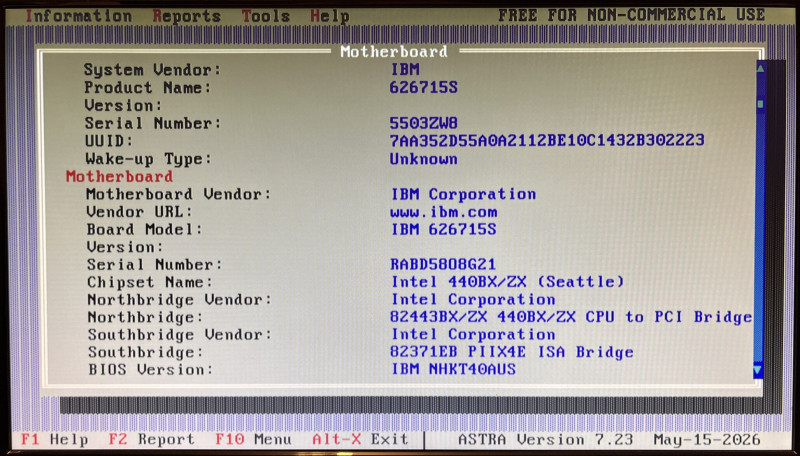Select the 82371EB PIIX4E ISA Bridge value
This screenshot has width=800, height=456.
coord(512,352)
